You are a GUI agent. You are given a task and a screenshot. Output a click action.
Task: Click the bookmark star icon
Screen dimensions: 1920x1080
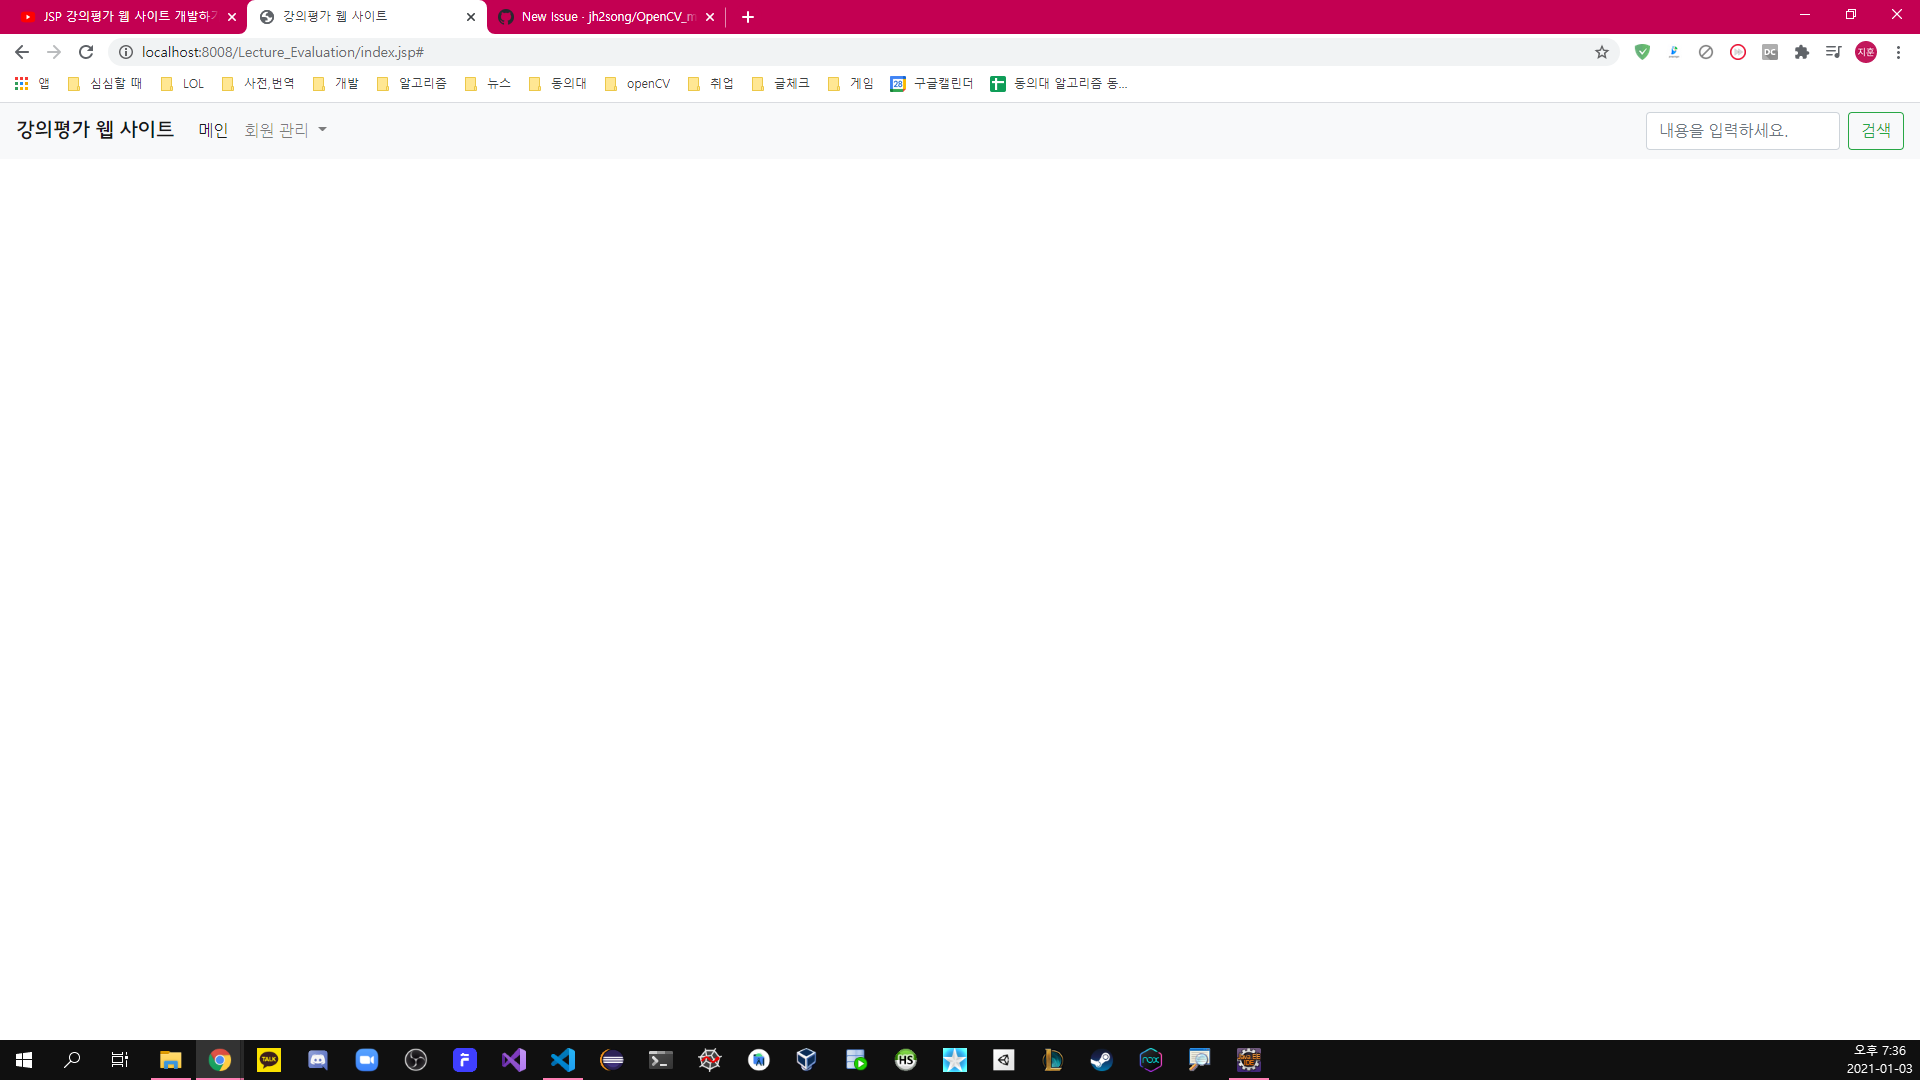tap(1602, 52)
